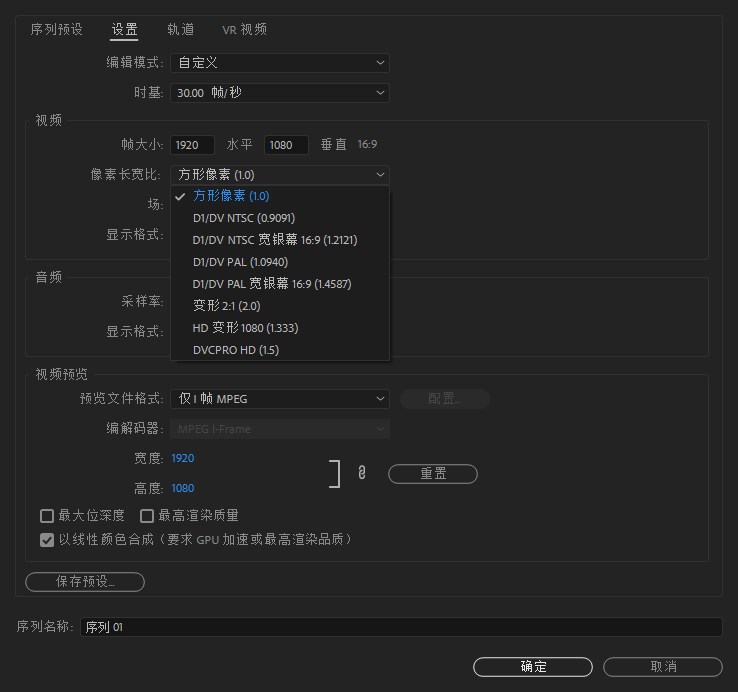
Task: Toggle the width-height link chain icon
Action: tap(361, 473)
